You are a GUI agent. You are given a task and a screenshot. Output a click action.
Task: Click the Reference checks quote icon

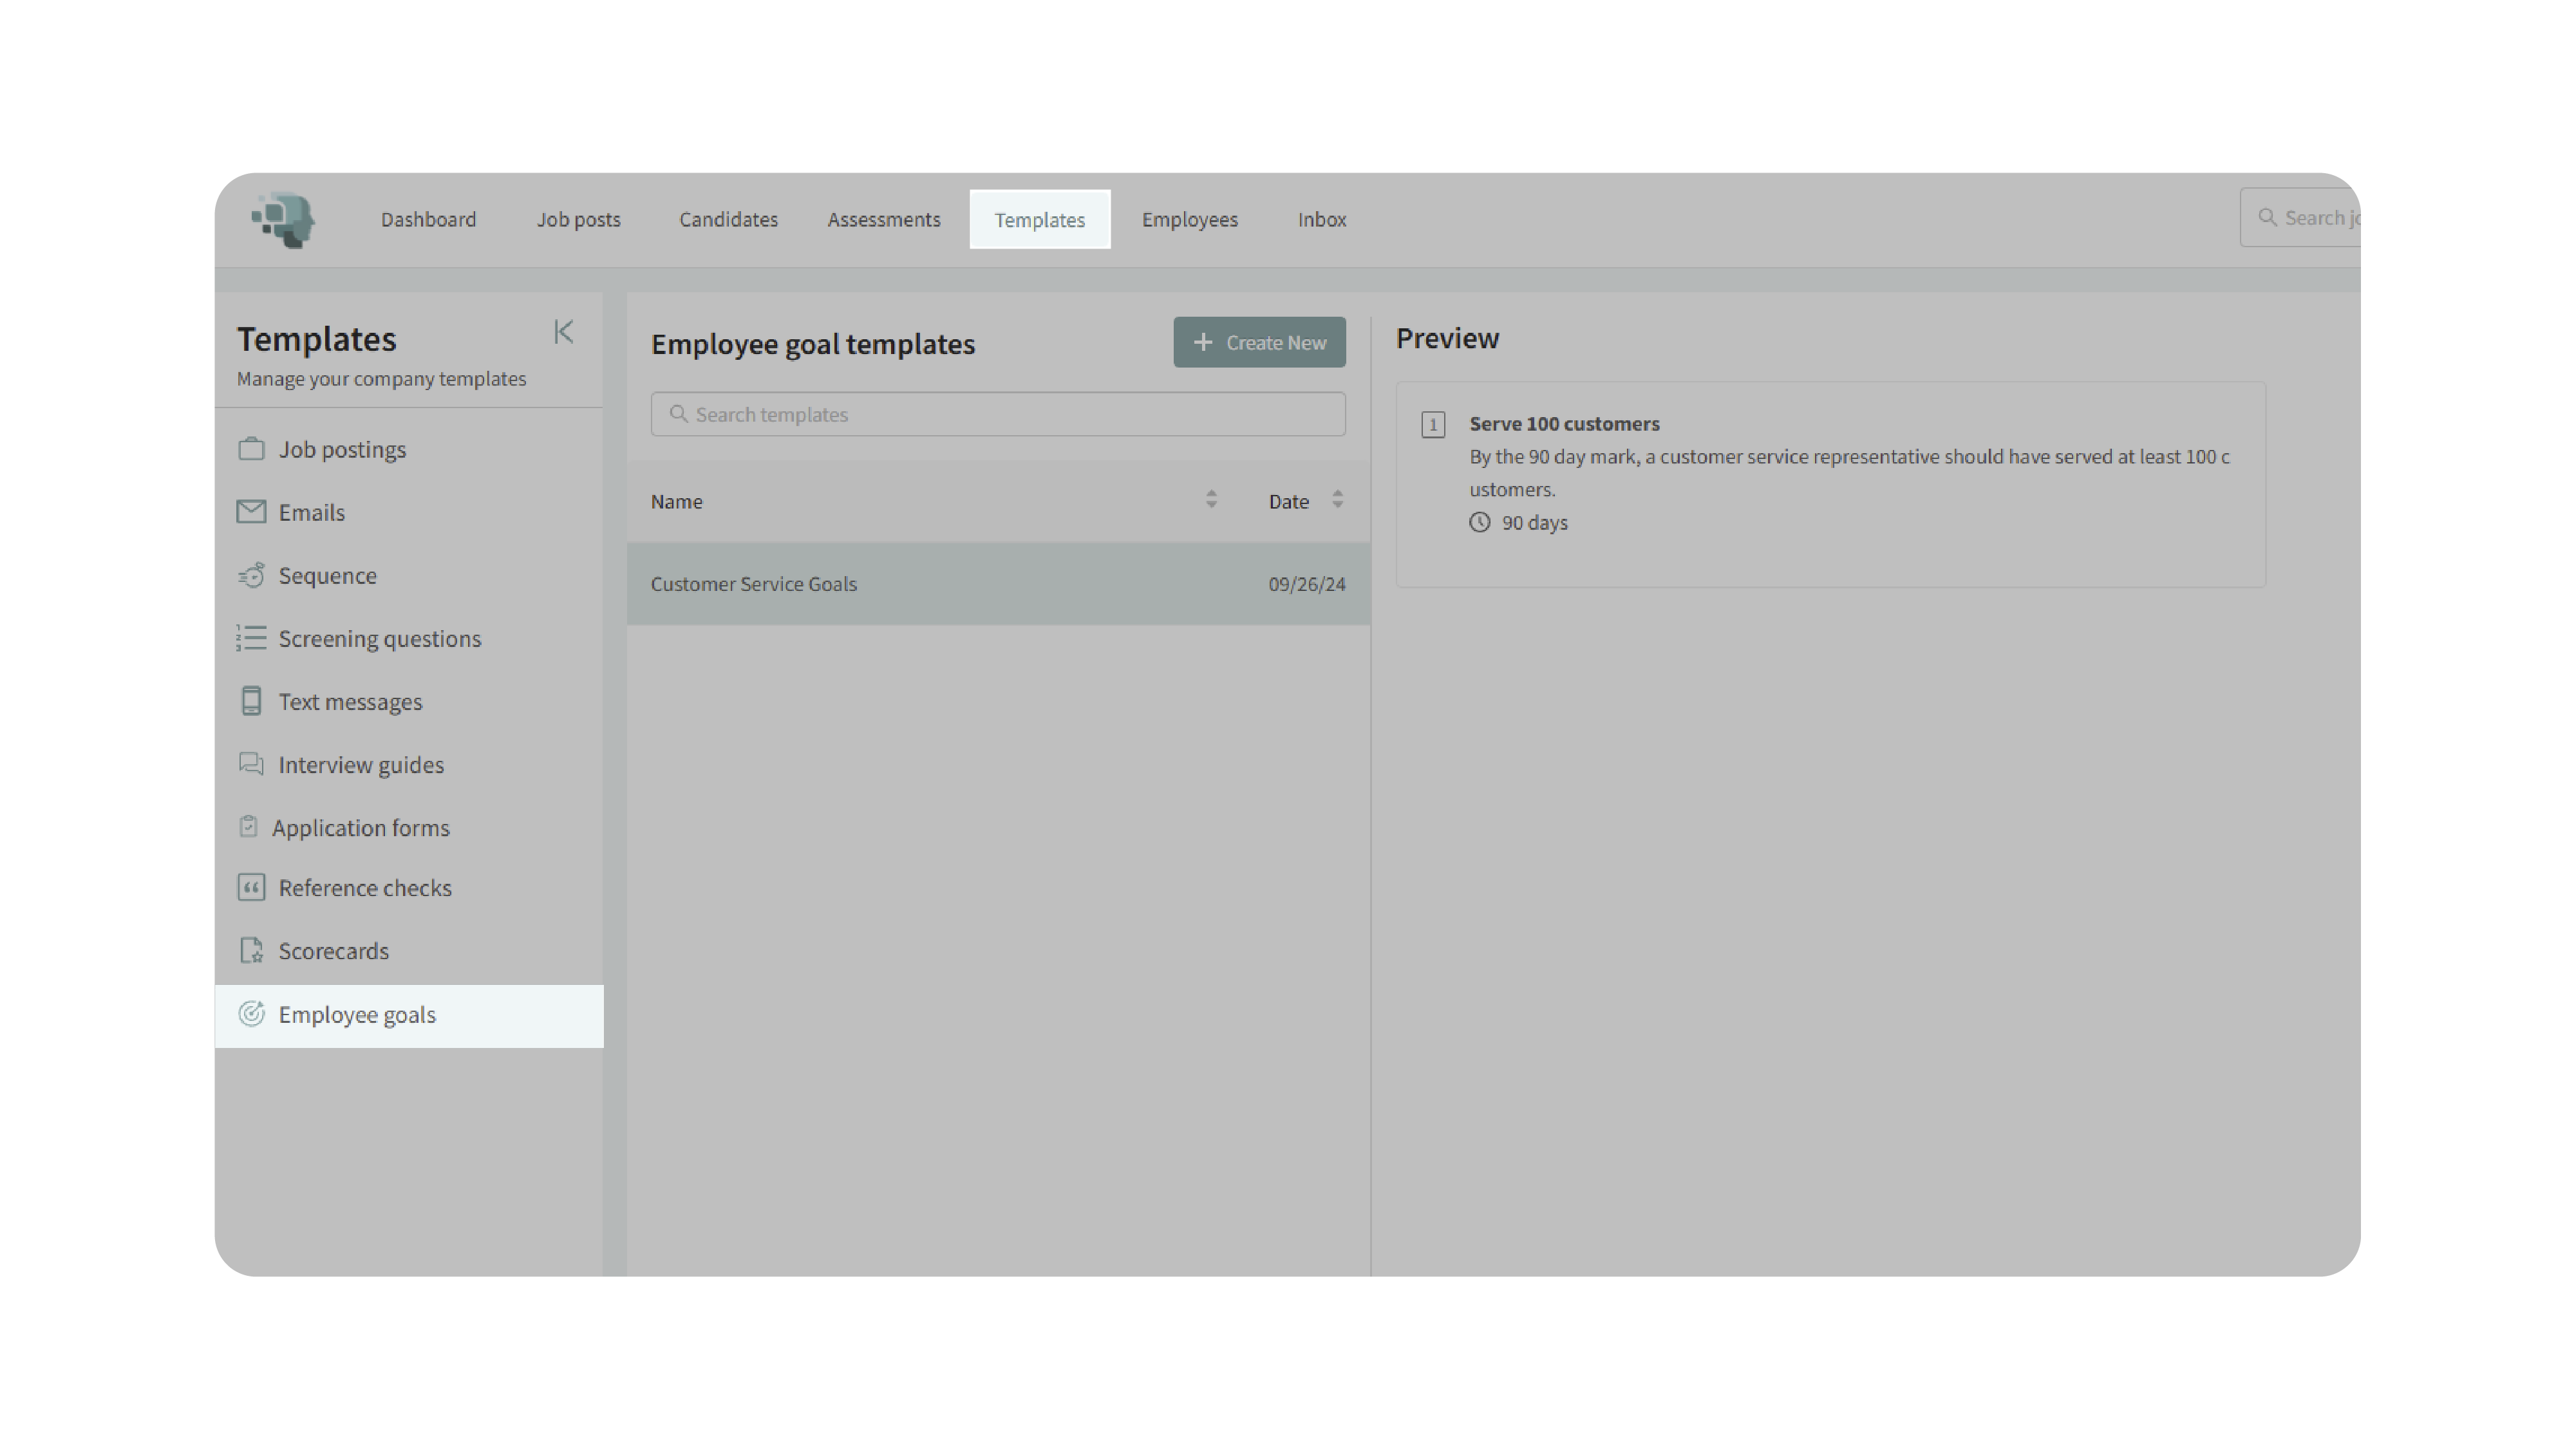pos(251,888)
